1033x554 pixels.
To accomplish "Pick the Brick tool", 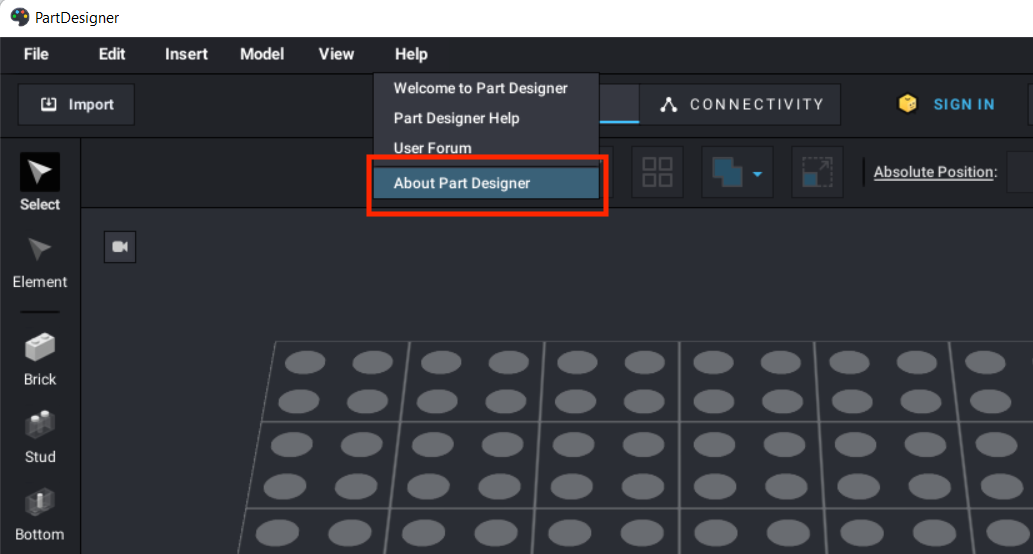I will pyautogui.click(x=40, y=359).
